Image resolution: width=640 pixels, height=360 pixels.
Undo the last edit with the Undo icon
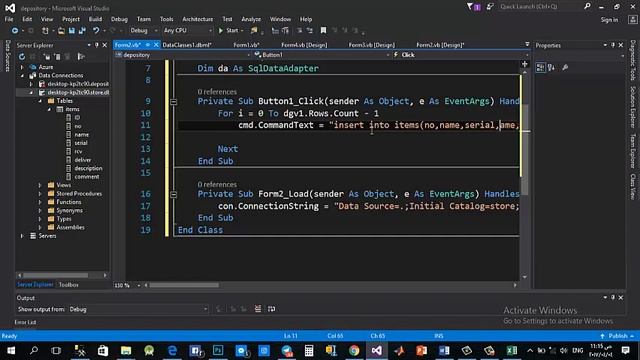[96, 31]
